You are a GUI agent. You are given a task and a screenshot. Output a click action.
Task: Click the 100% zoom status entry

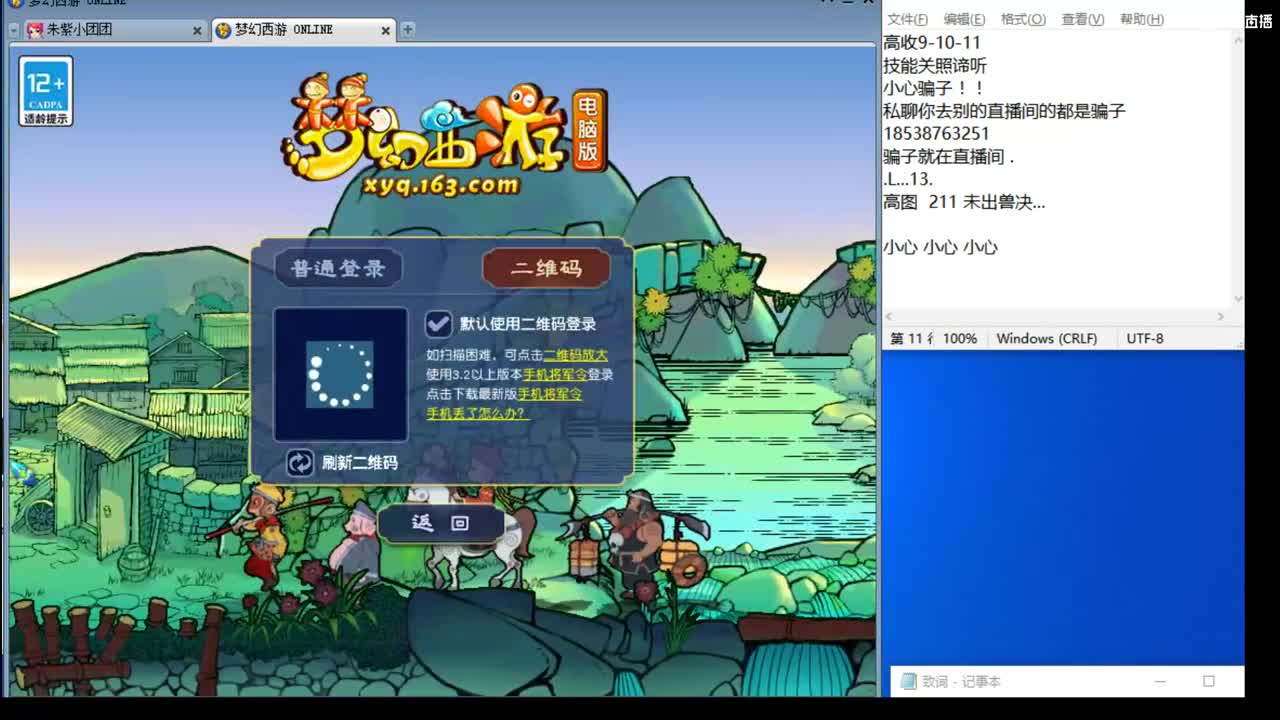click(960, 339)
